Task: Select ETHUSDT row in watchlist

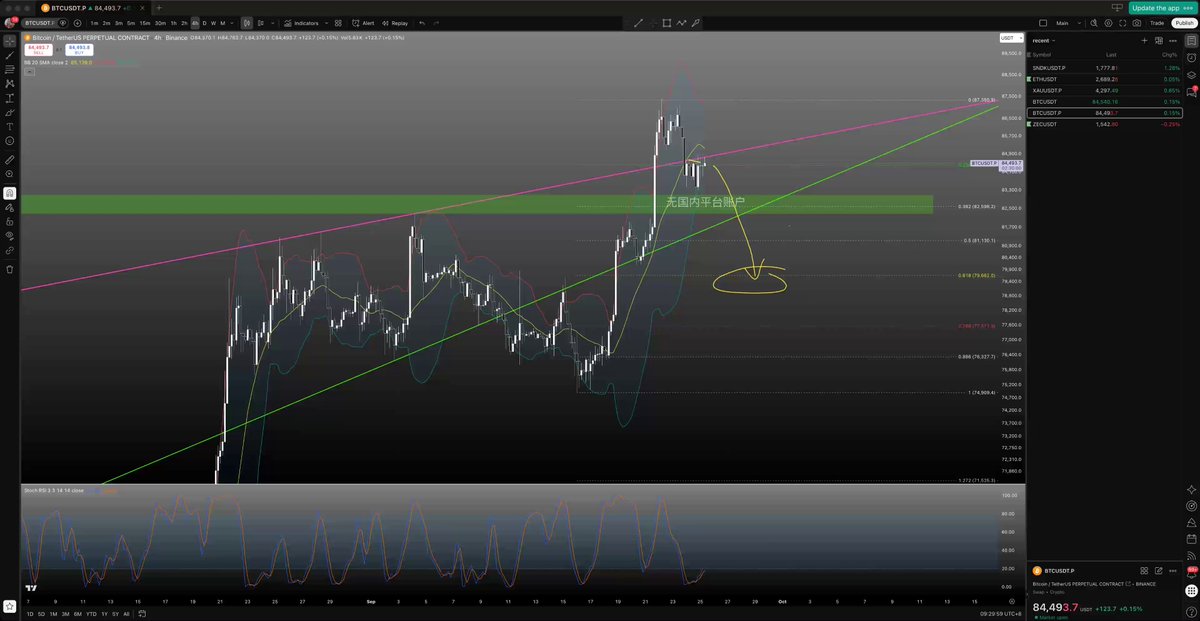Action: (x=1104, y=78)
